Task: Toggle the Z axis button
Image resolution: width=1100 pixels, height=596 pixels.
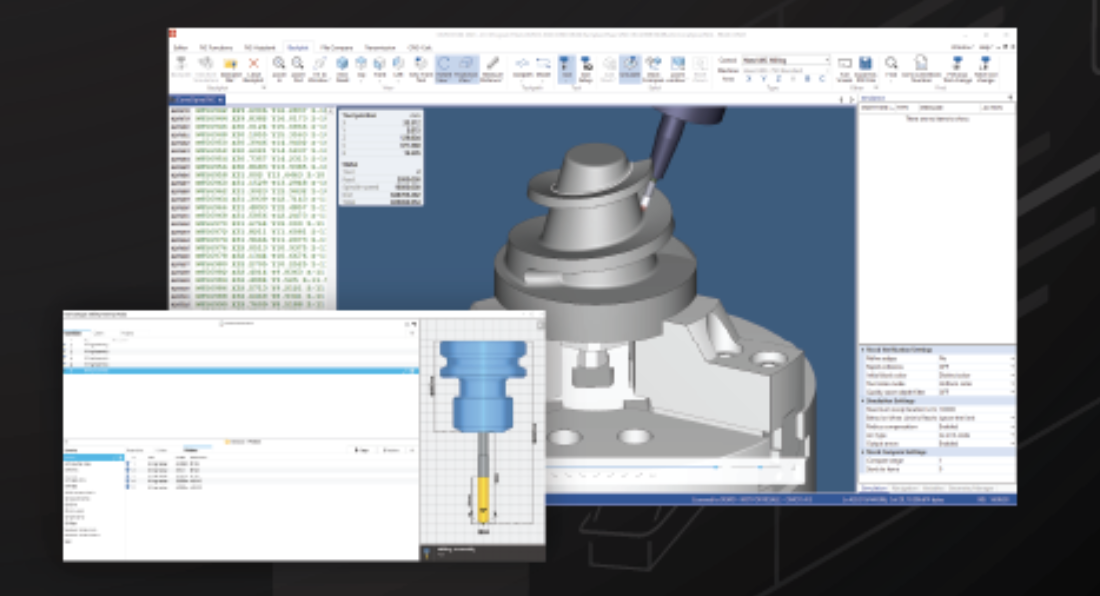Action: pos(778,79)
